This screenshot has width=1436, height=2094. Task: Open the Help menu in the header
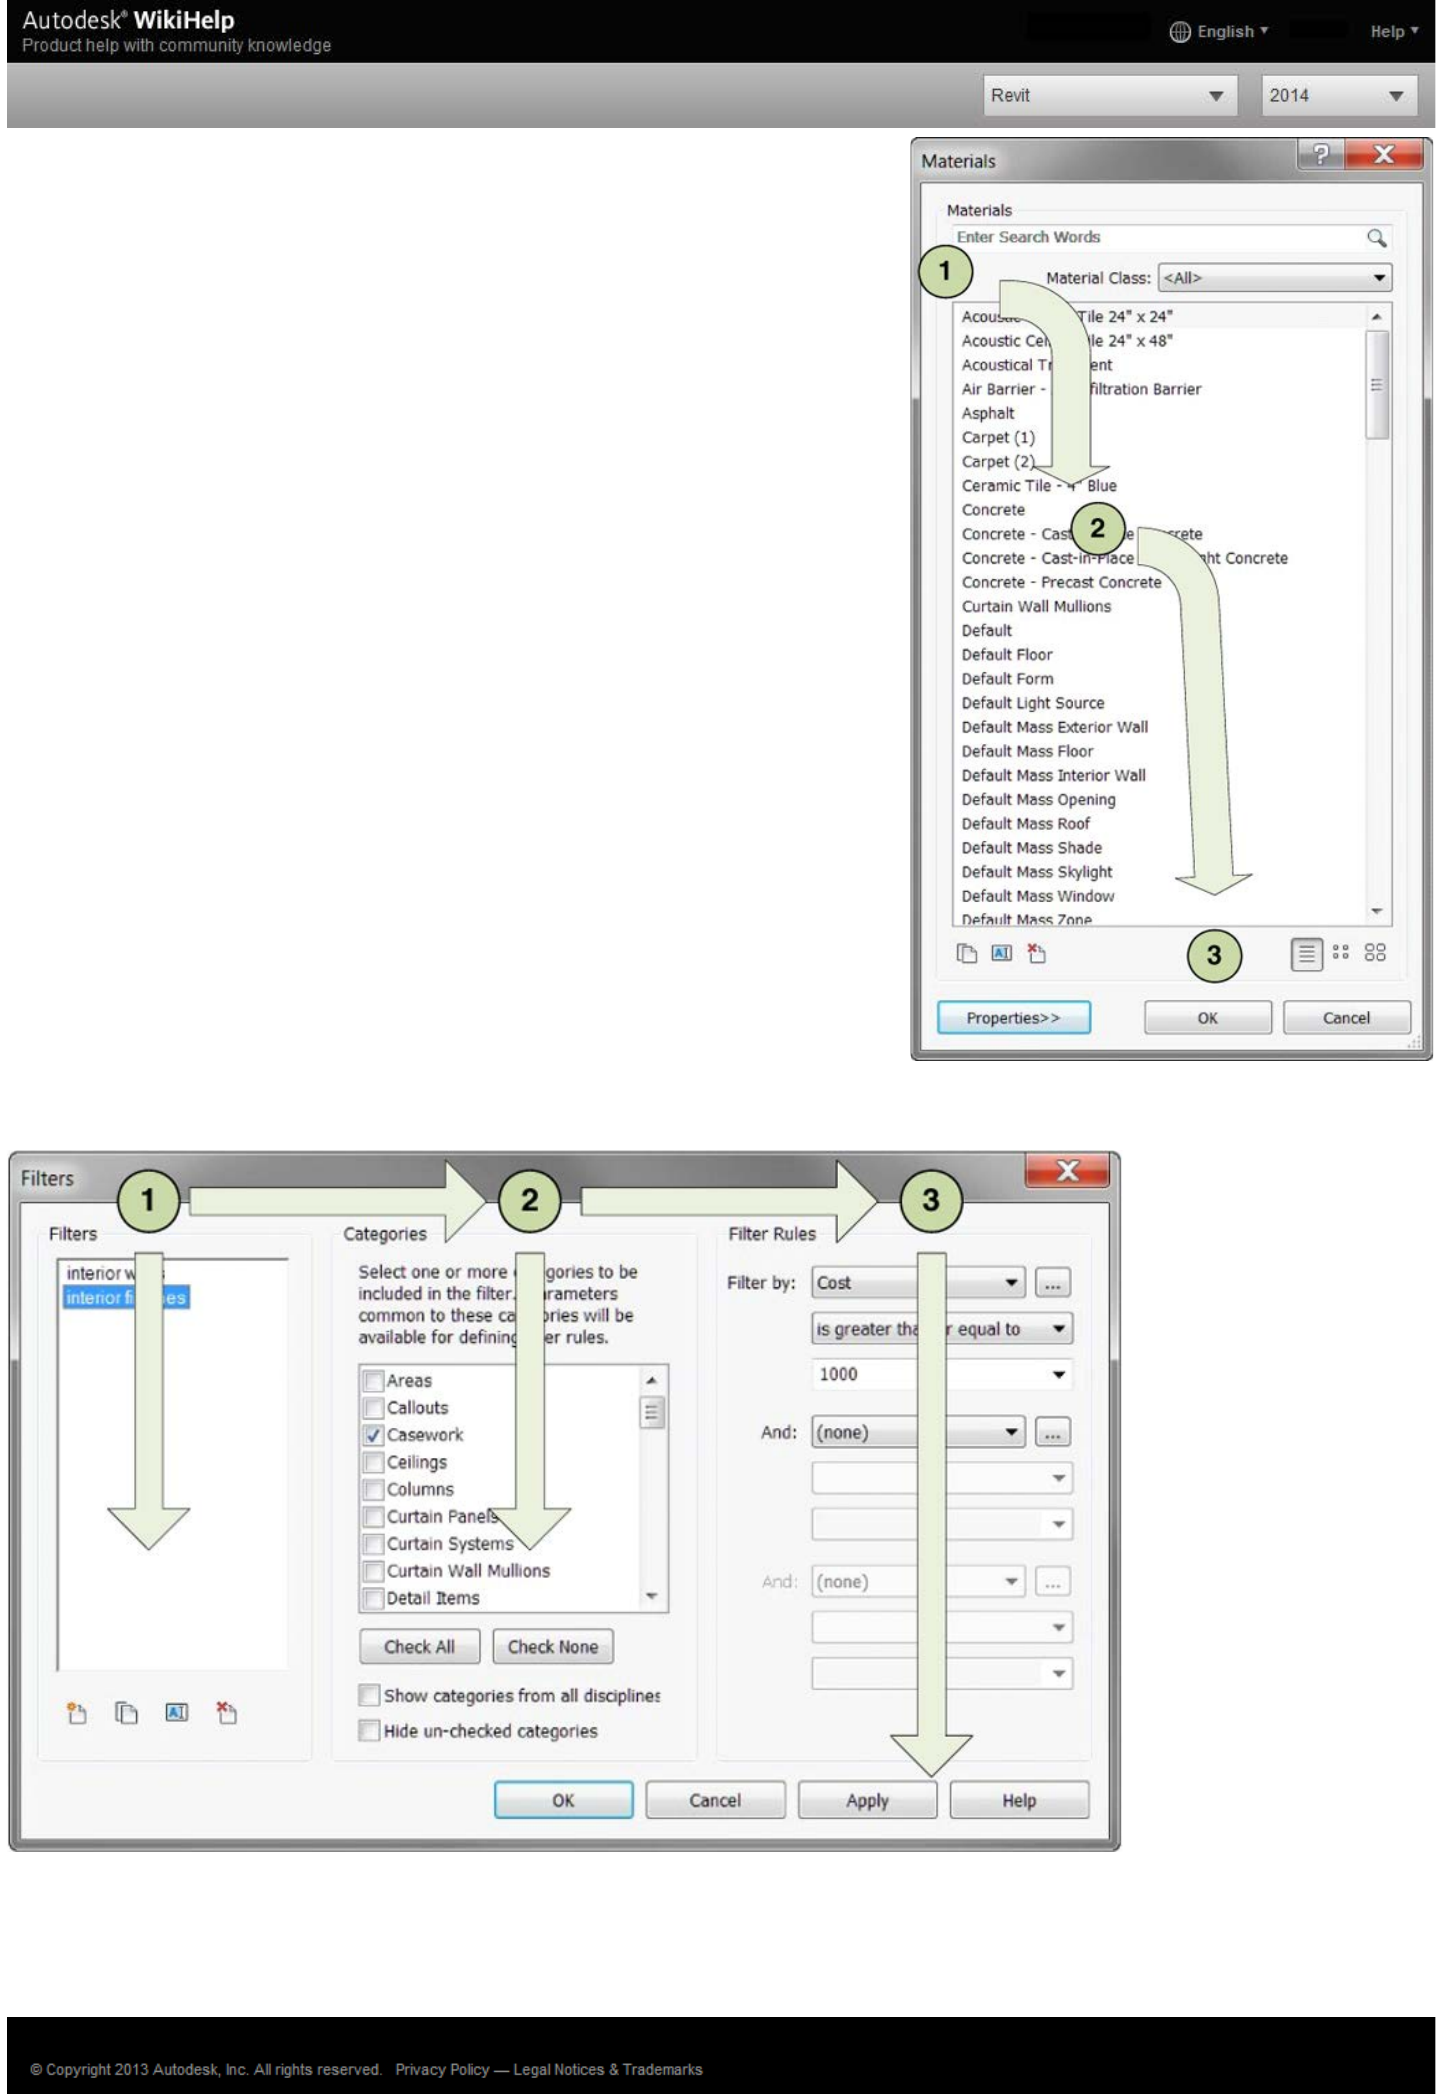[x=1394, y=32]
